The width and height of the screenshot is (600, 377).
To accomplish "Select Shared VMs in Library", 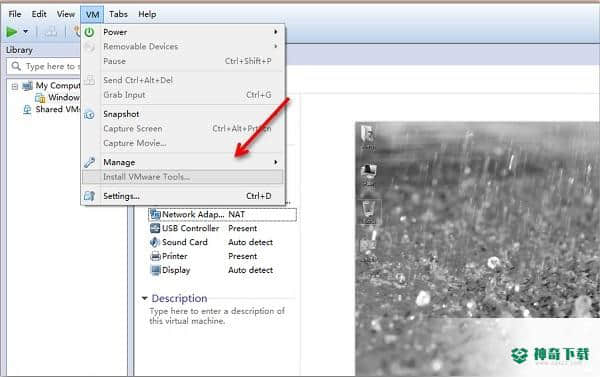I will pos(58,109).
